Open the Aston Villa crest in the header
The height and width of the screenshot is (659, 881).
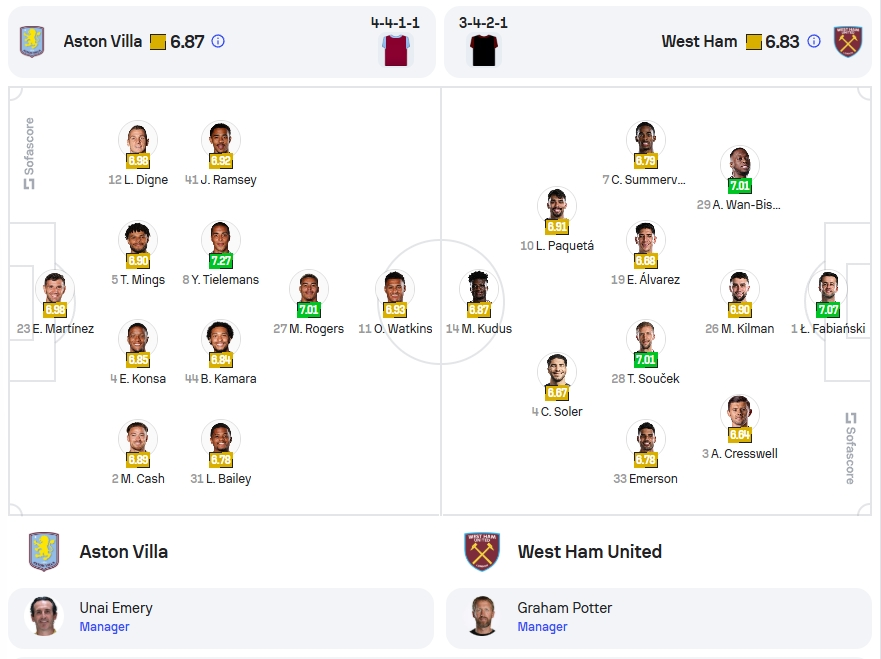click(x=32, y=42)
